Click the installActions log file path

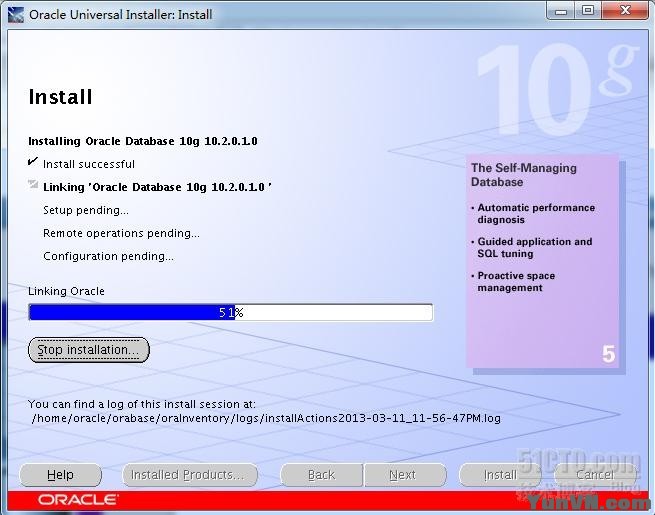pos(266,418)
